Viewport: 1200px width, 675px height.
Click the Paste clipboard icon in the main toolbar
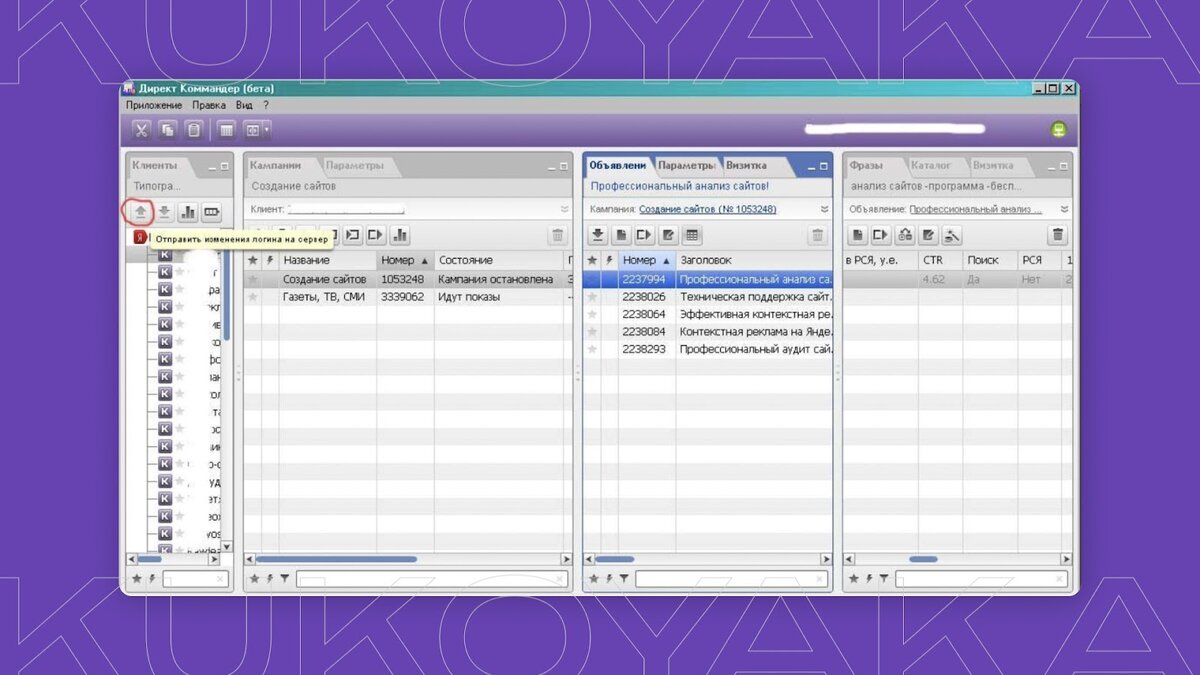click(x=194, y=130)
